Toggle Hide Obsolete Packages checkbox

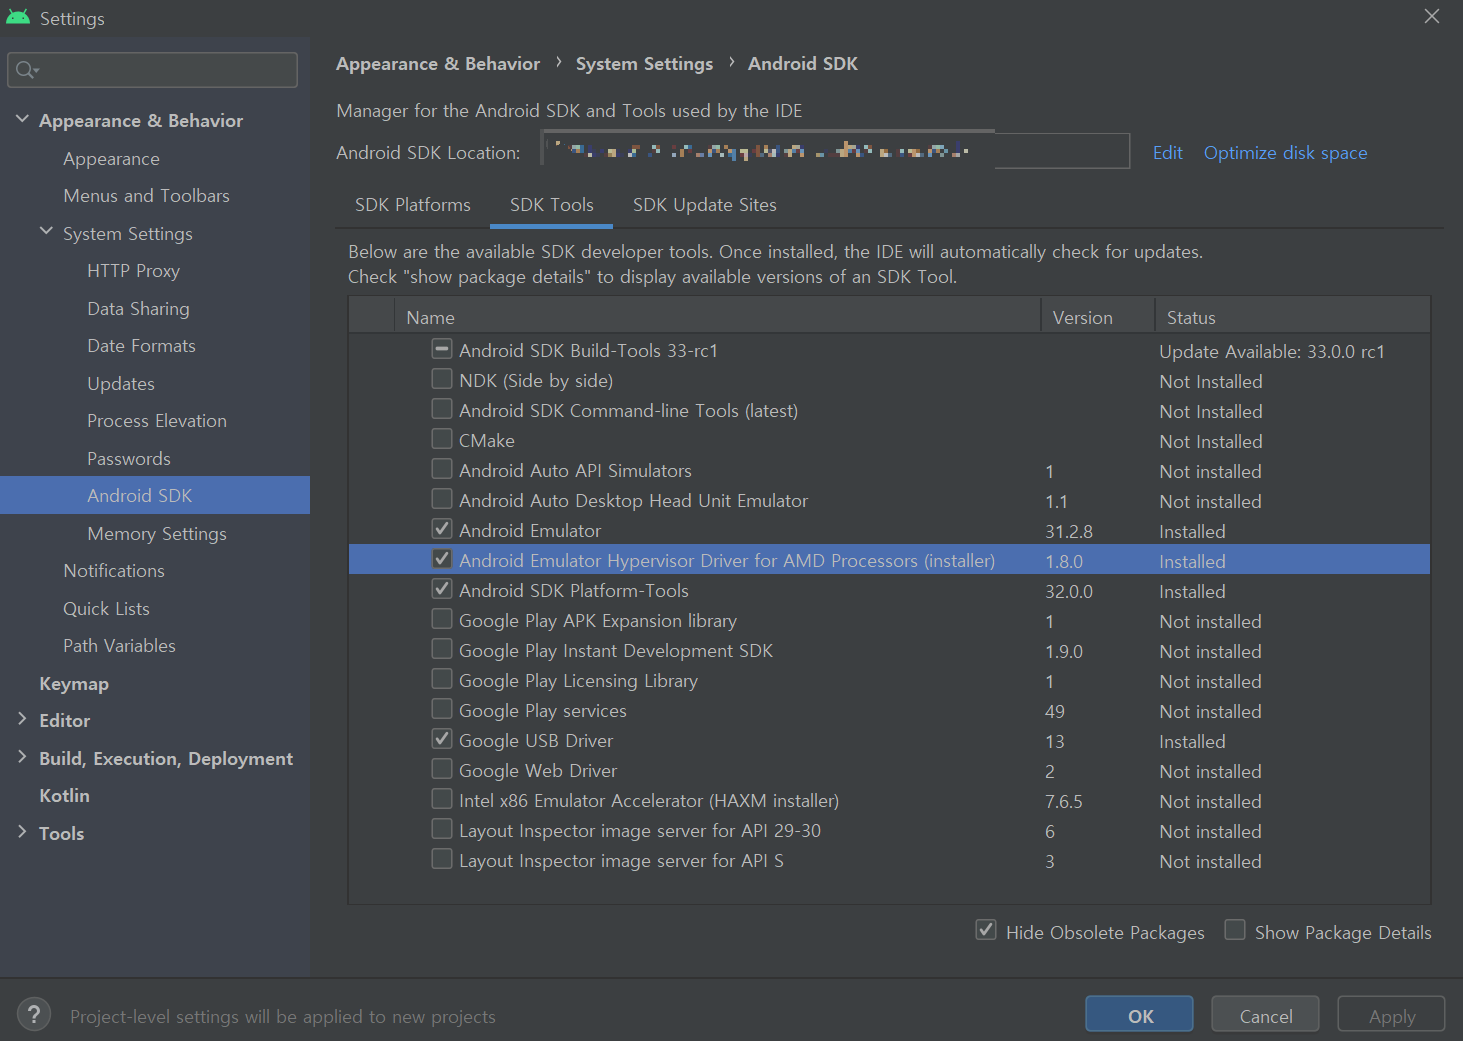986,930
